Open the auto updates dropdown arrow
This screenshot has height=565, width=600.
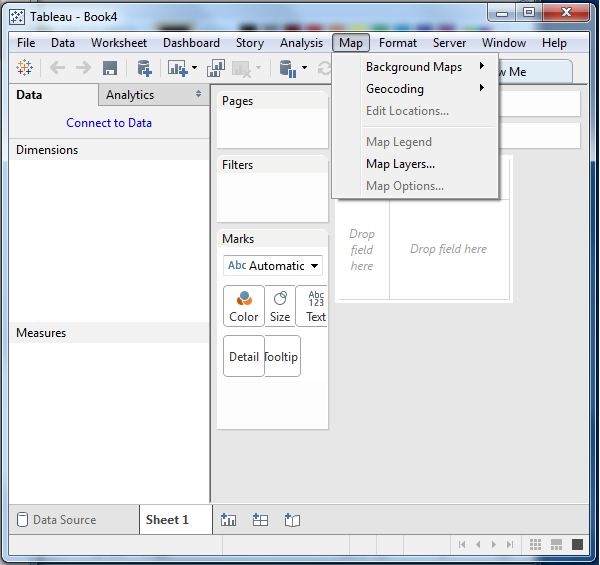click(304, 68)
